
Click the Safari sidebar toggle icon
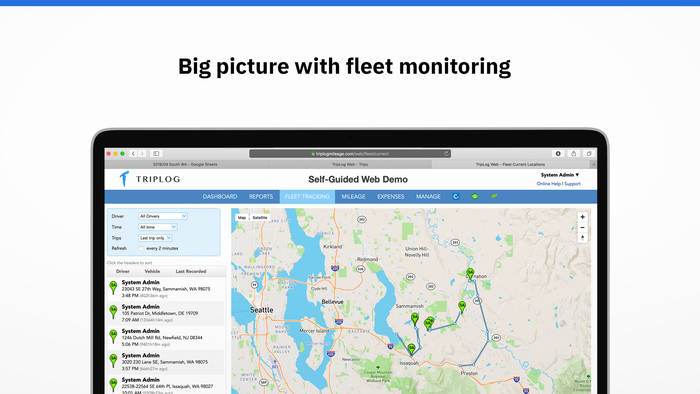pos(156,153)
